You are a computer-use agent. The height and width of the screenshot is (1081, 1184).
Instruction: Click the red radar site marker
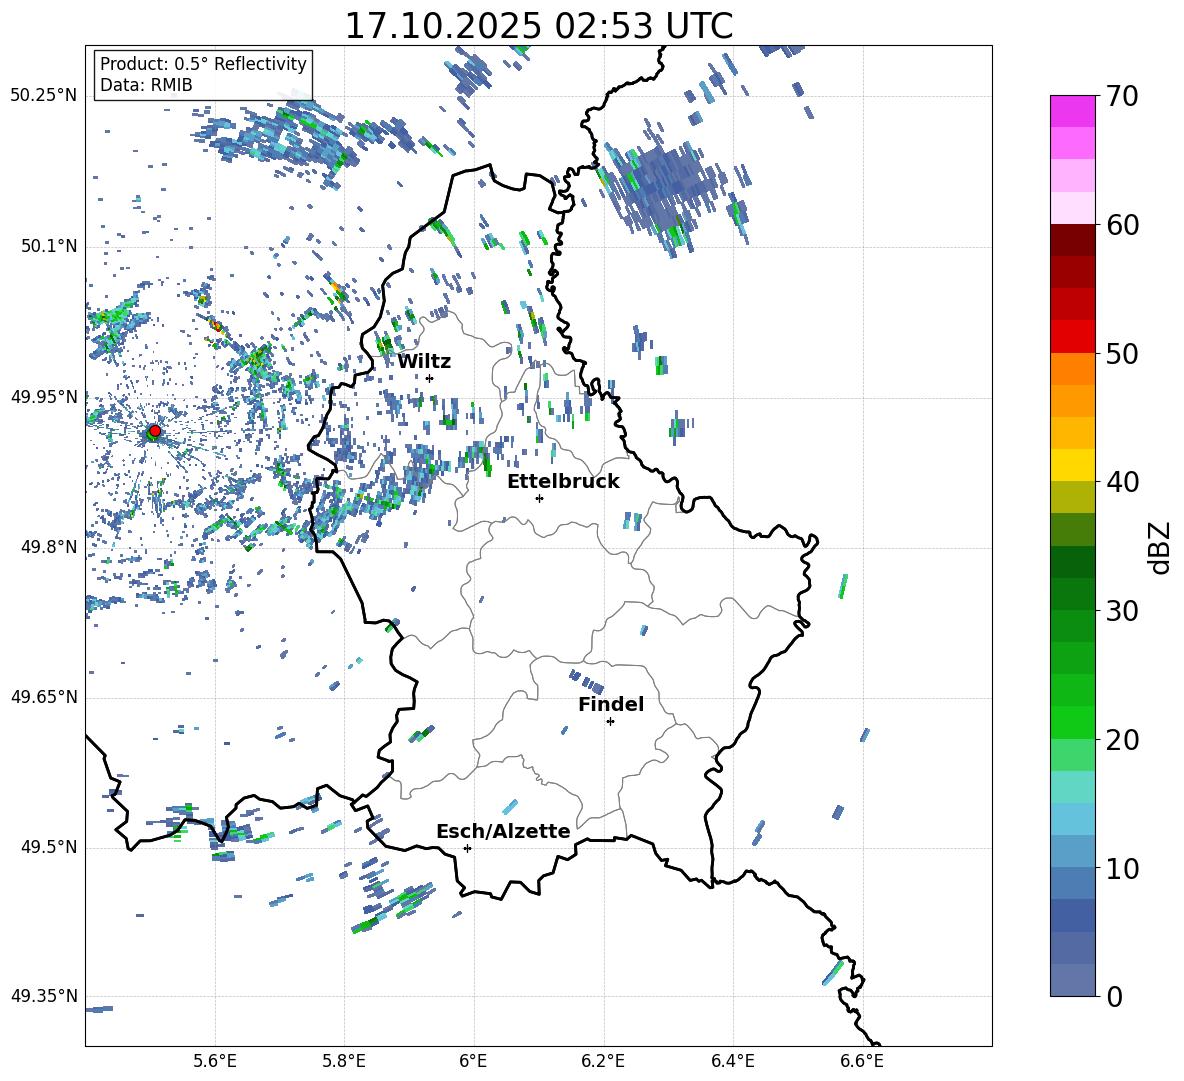coord(154,431)
